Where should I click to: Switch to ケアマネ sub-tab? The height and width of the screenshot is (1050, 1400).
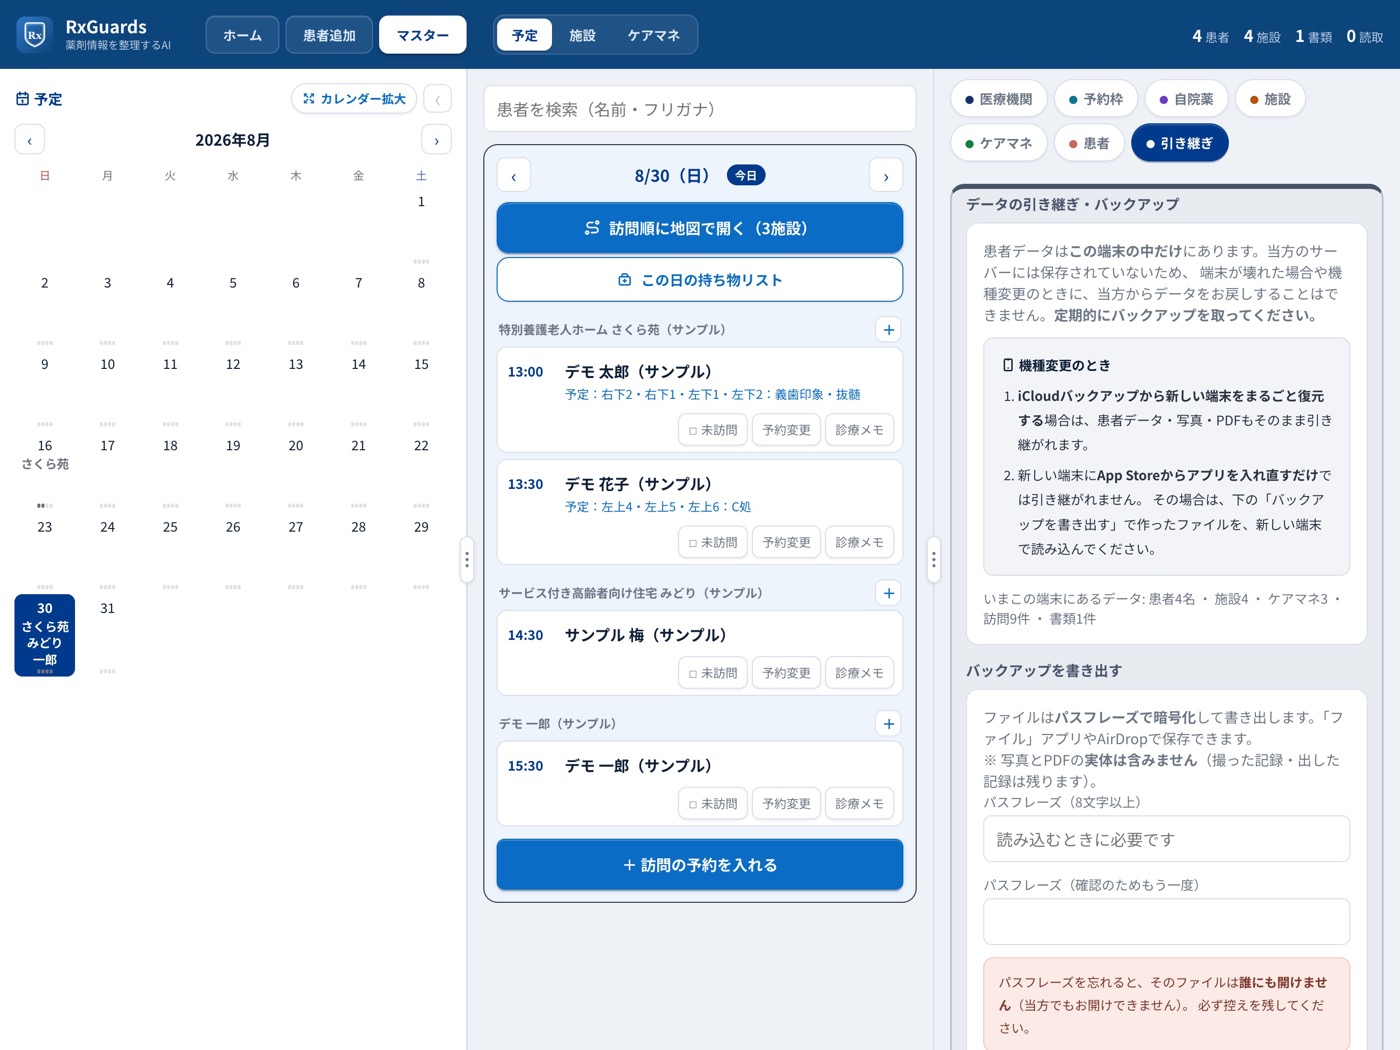pos(653,35)
